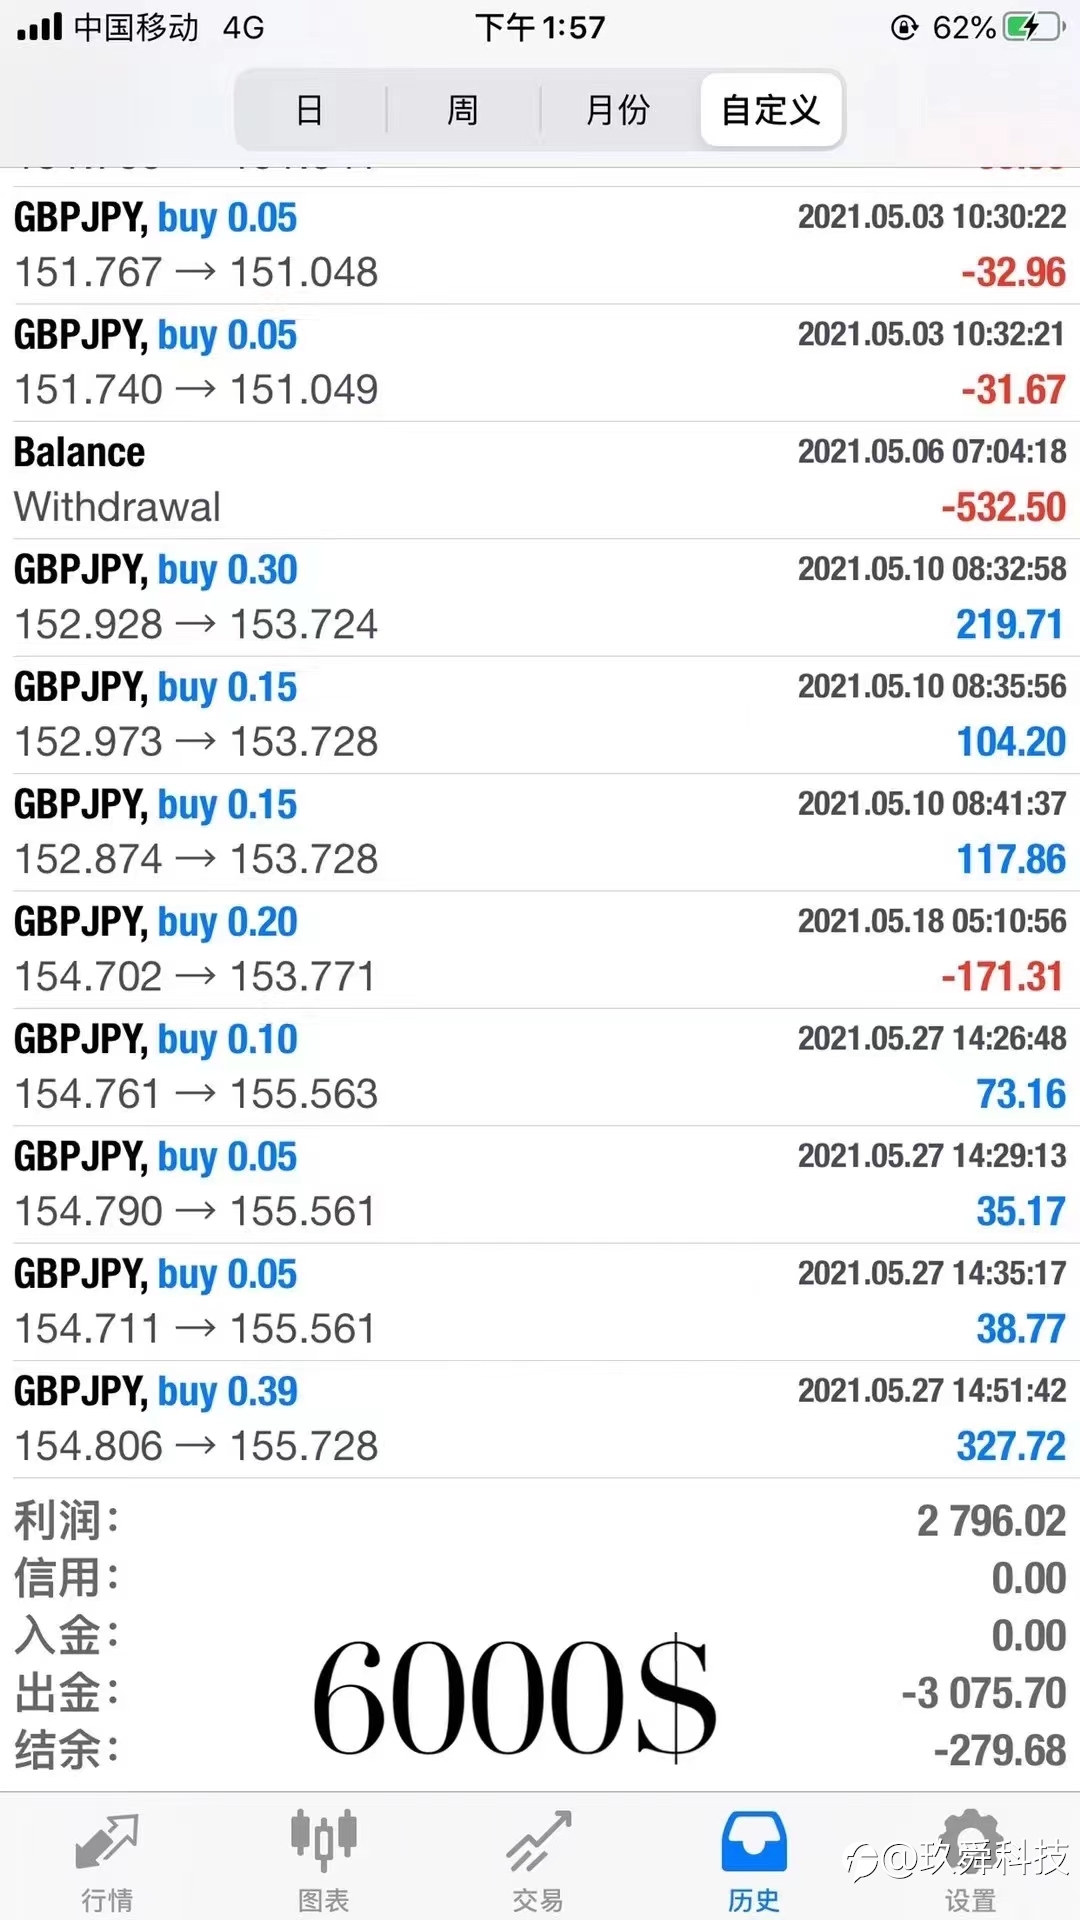Tap the cellular signal bars icon
The height and width of the screenshot is (1920, 1080).
[40, 27]
